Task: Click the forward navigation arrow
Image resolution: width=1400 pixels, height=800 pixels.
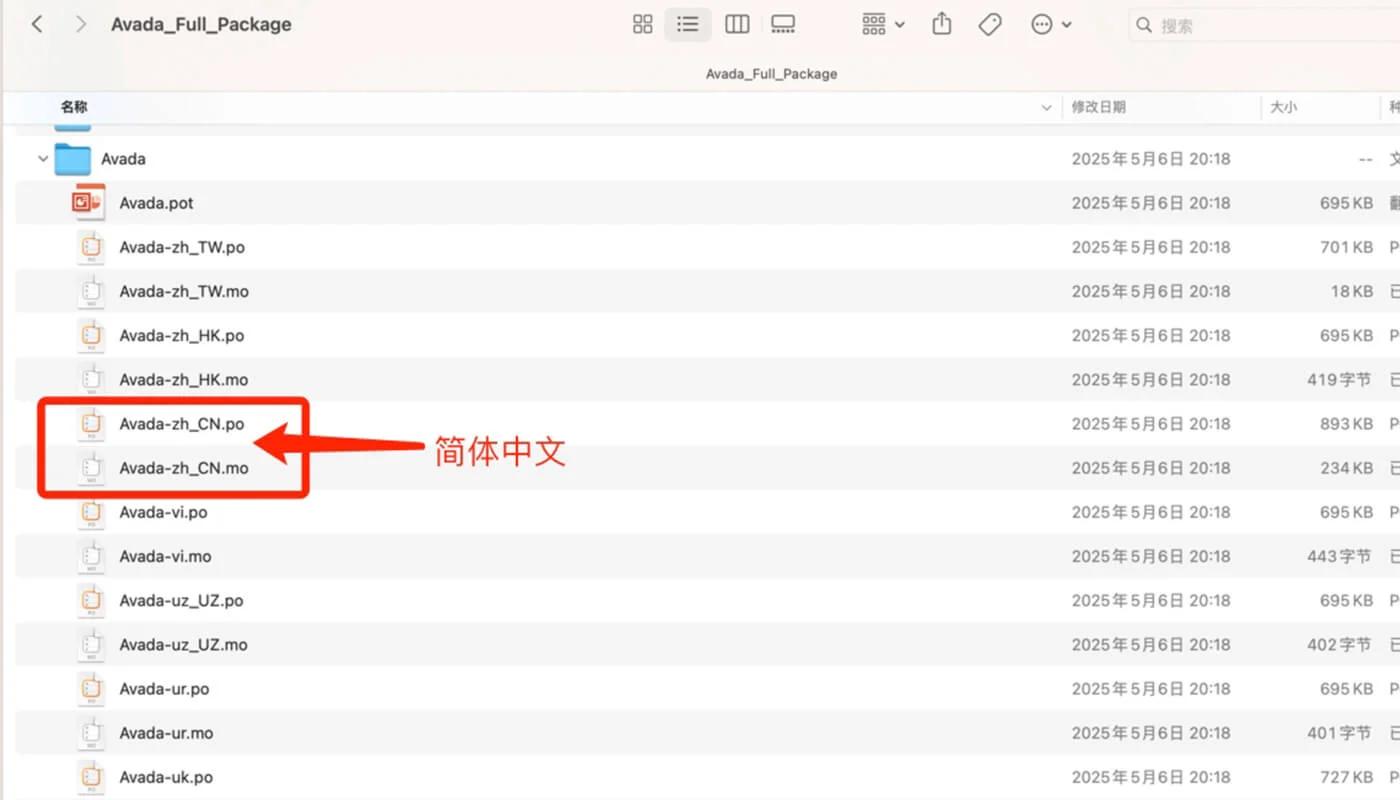Action: (80, 24)
